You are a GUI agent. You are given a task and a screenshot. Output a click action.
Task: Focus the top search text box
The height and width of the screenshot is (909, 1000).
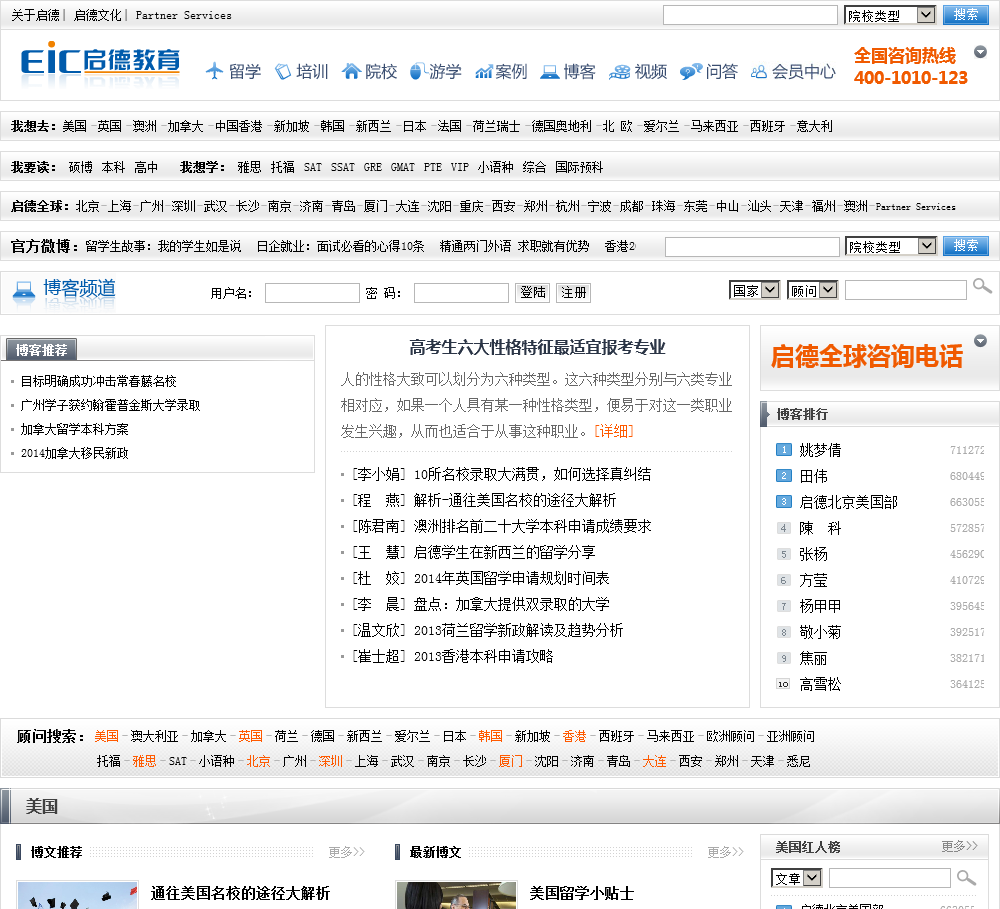click(750, 15)
